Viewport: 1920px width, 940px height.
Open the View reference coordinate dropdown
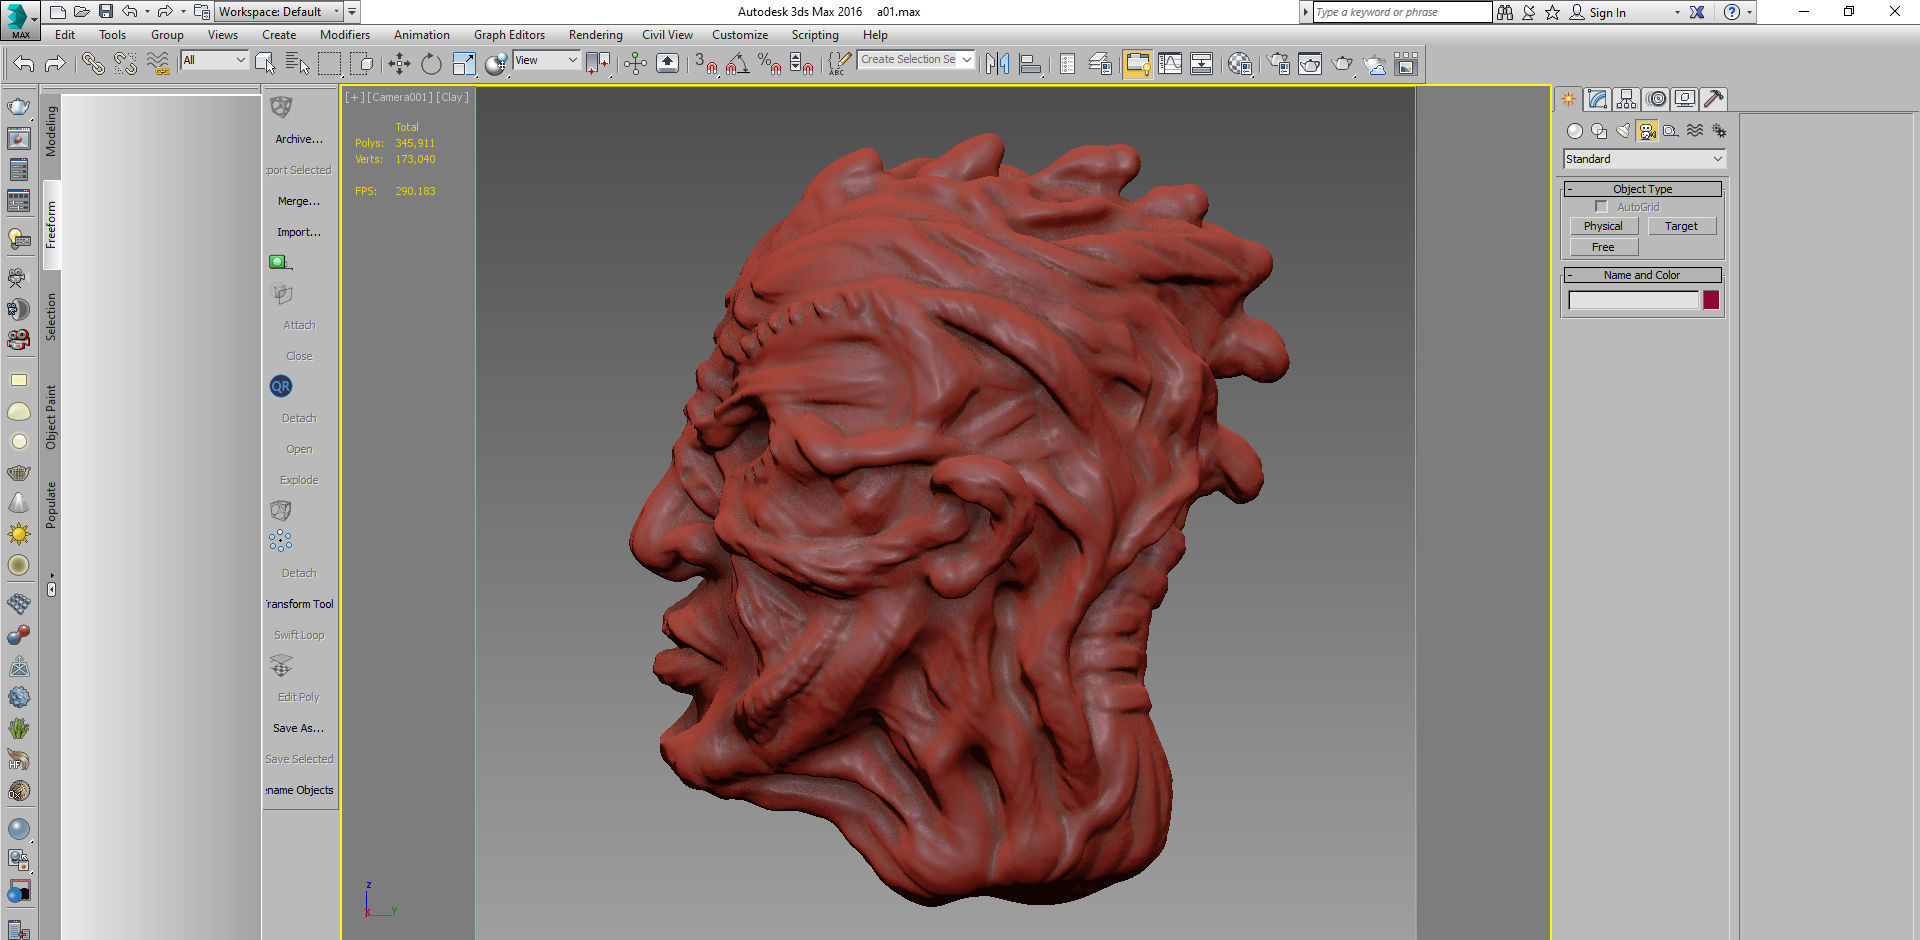pos(546,61)
